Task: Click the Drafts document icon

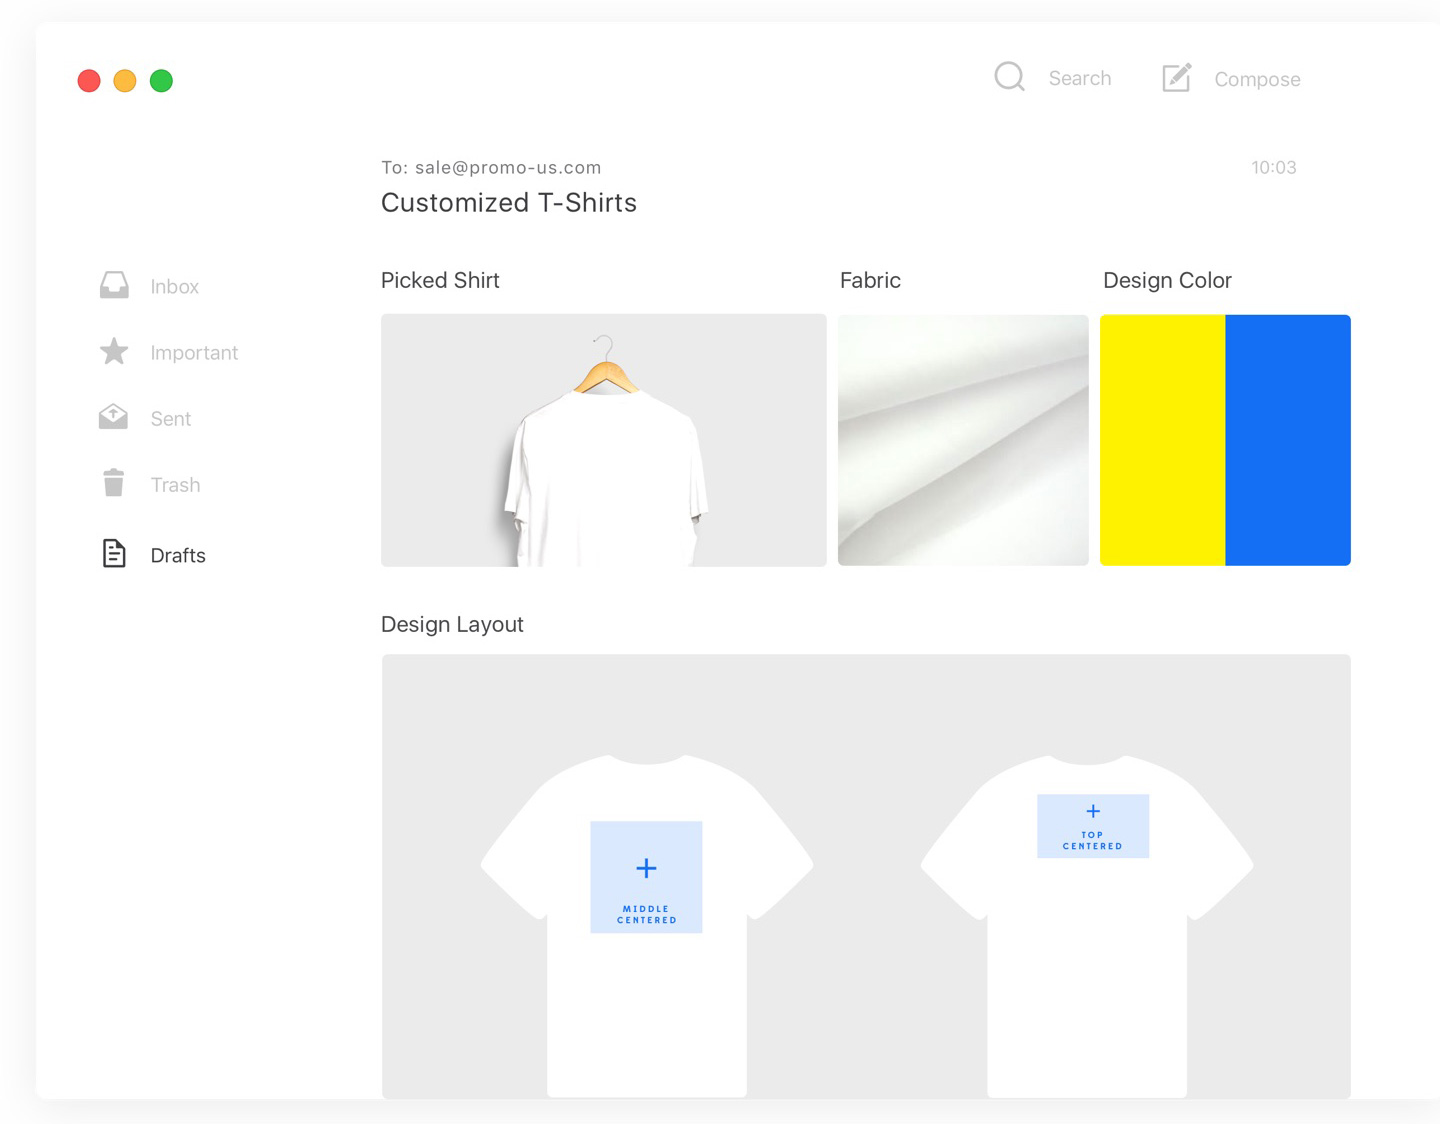Action: click(x=114, y=554)
